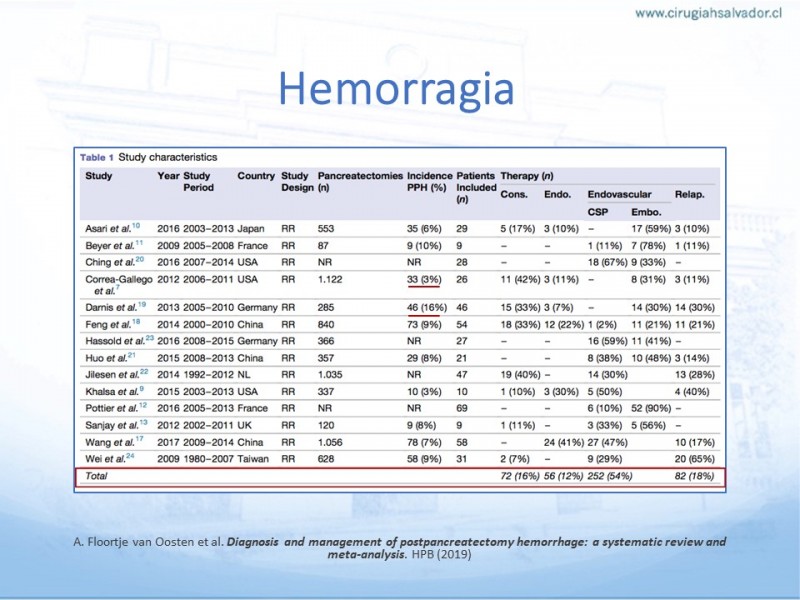Click the 'Cons.' subheader
The width and height of the screenshot is (800, 600).
[514, 194]
